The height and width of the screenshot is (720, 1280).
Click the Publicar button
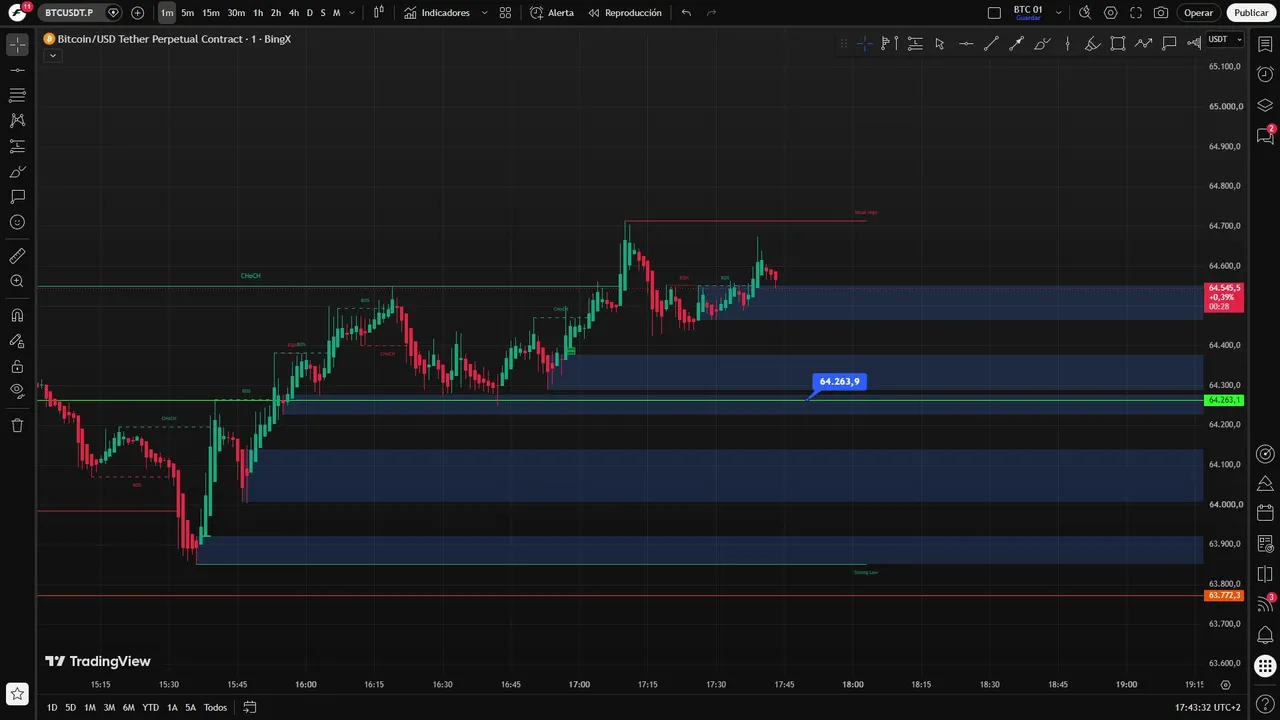click(x=1251, y=13)
